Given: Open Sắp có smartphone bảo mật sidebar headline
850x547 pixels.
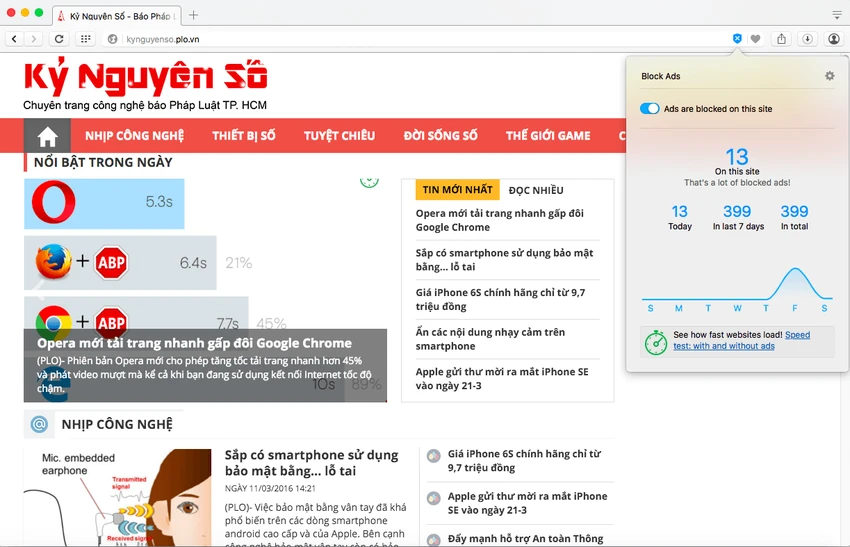Looking at the screenshot, I should pos(504,260).
